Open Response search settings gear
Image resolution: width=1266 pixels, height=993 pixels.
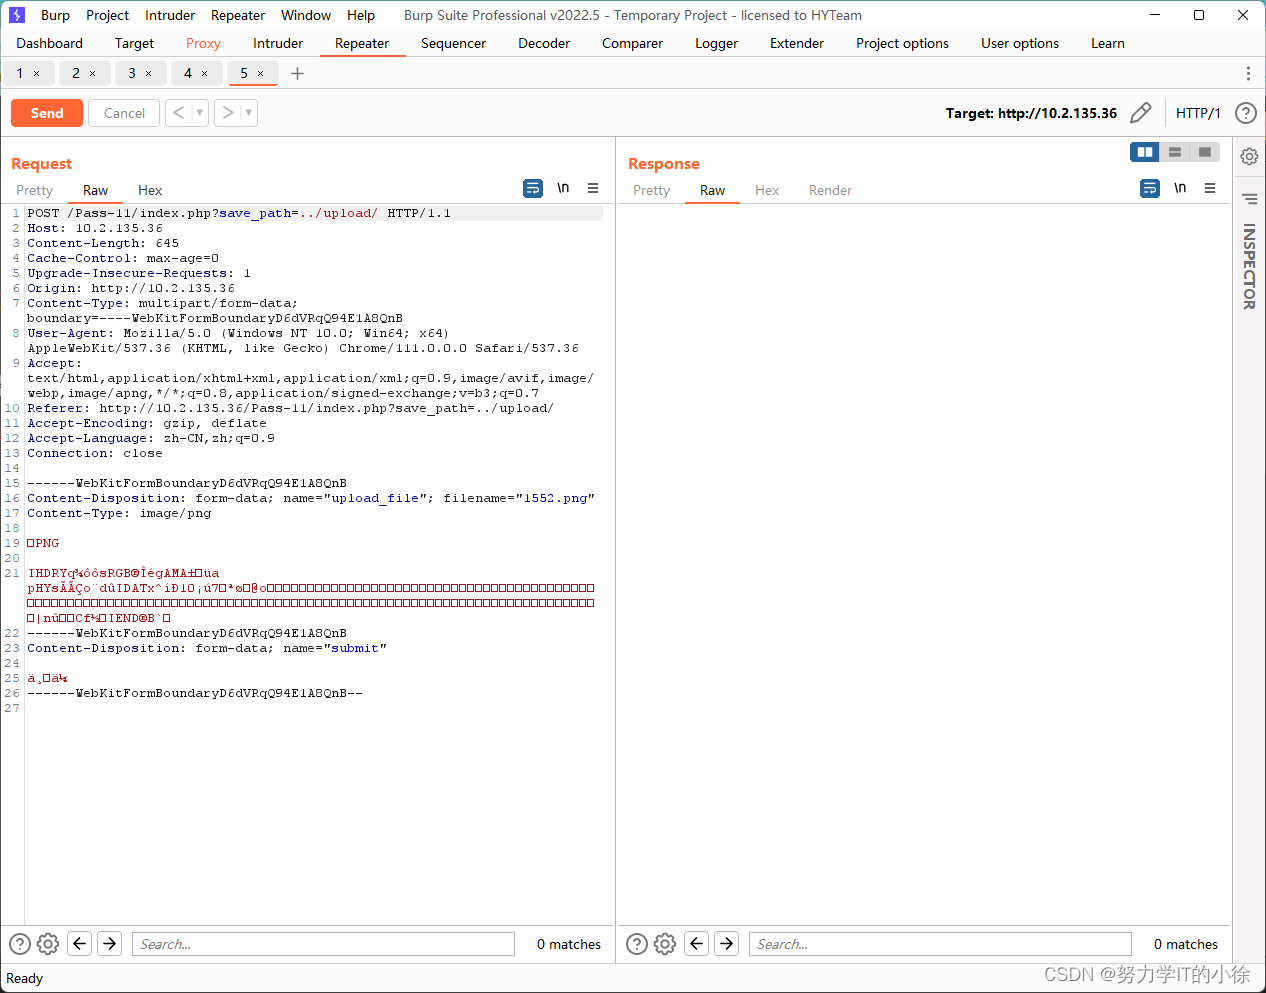point(665,944)
